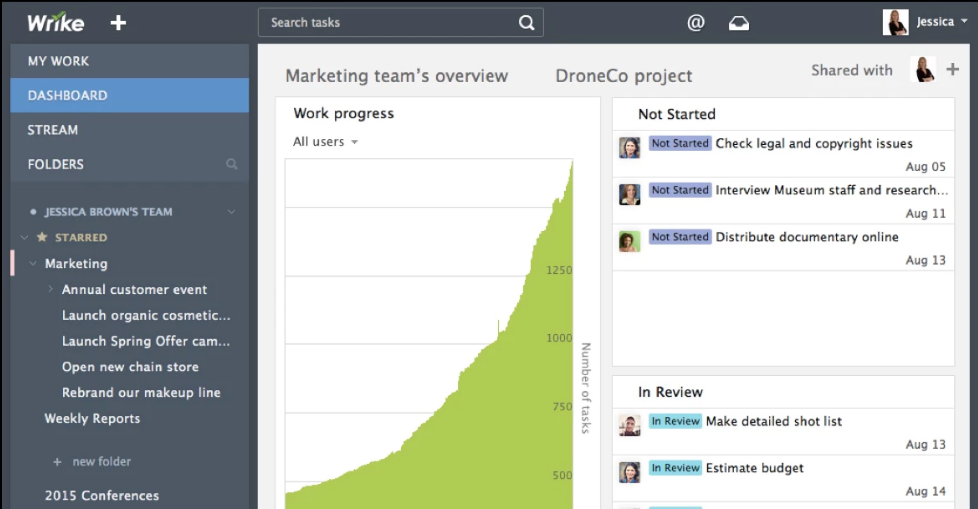The width and height of the screenshot is (978, 509).
Task: Click In Review badge on Make detailed shot list
Action: [675, 421]
